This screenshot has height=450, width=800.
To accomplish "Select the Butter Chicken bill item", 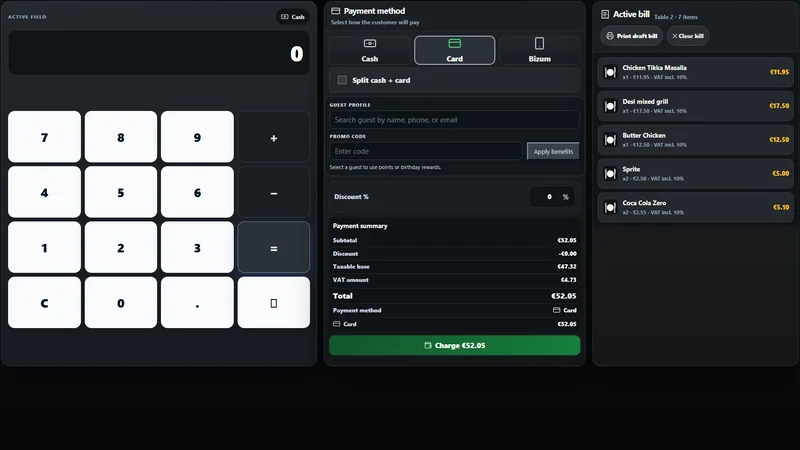I will point(695,139).
